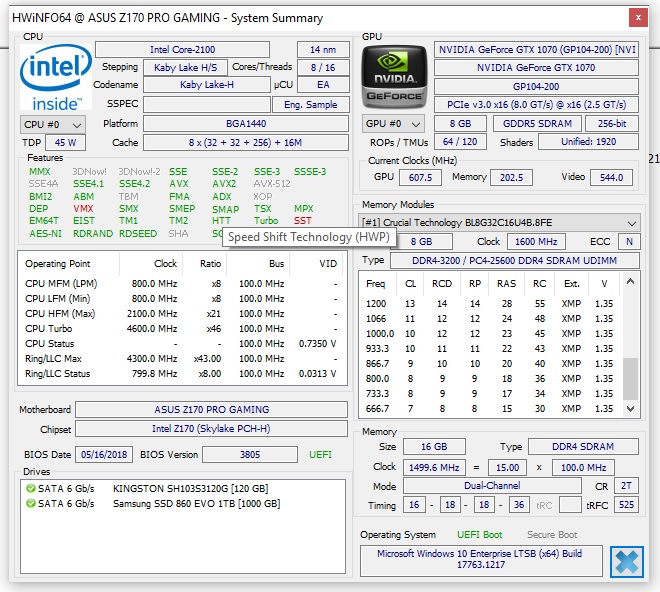Select the Kaby Lake H/S stepping value
Image resolution: width=660 pixels, height=592 pixels.
[x=185, y=67]
